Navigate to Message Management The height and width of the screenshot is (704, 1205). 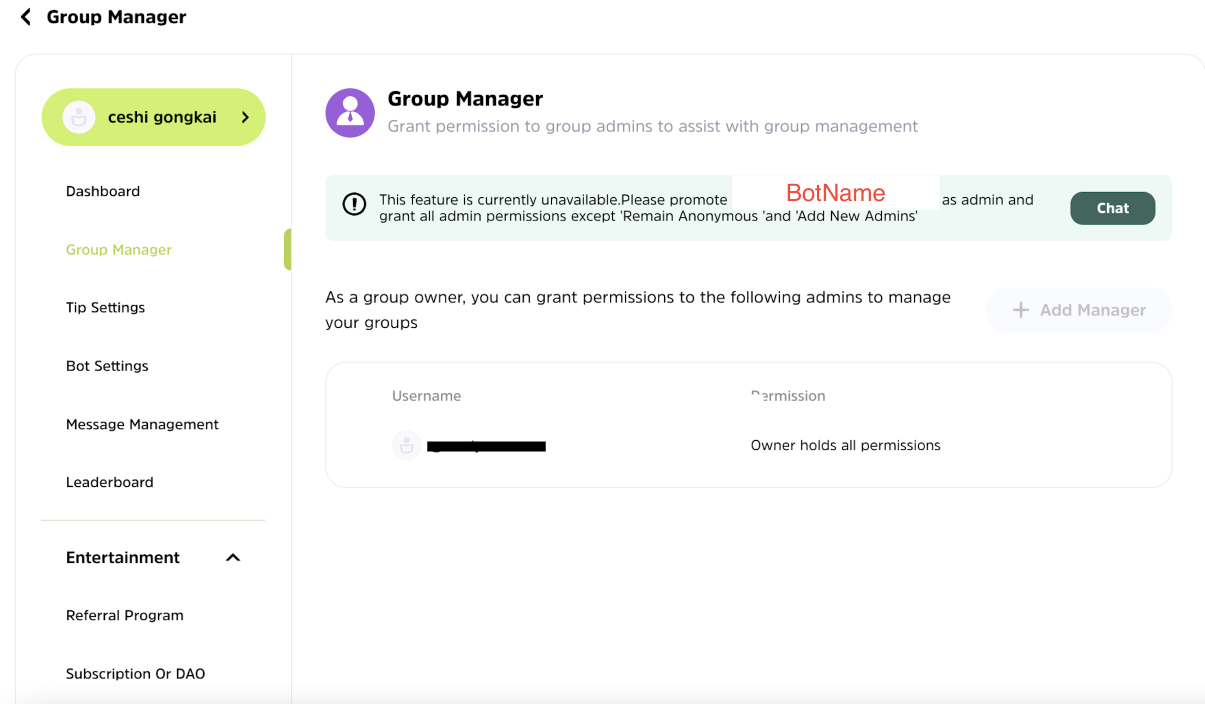142,424
